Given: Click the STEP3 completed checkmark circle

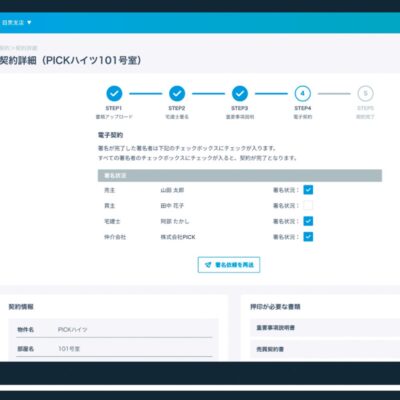Looking at the screenshot, I should pyautogui.click(x=240, y=94).
